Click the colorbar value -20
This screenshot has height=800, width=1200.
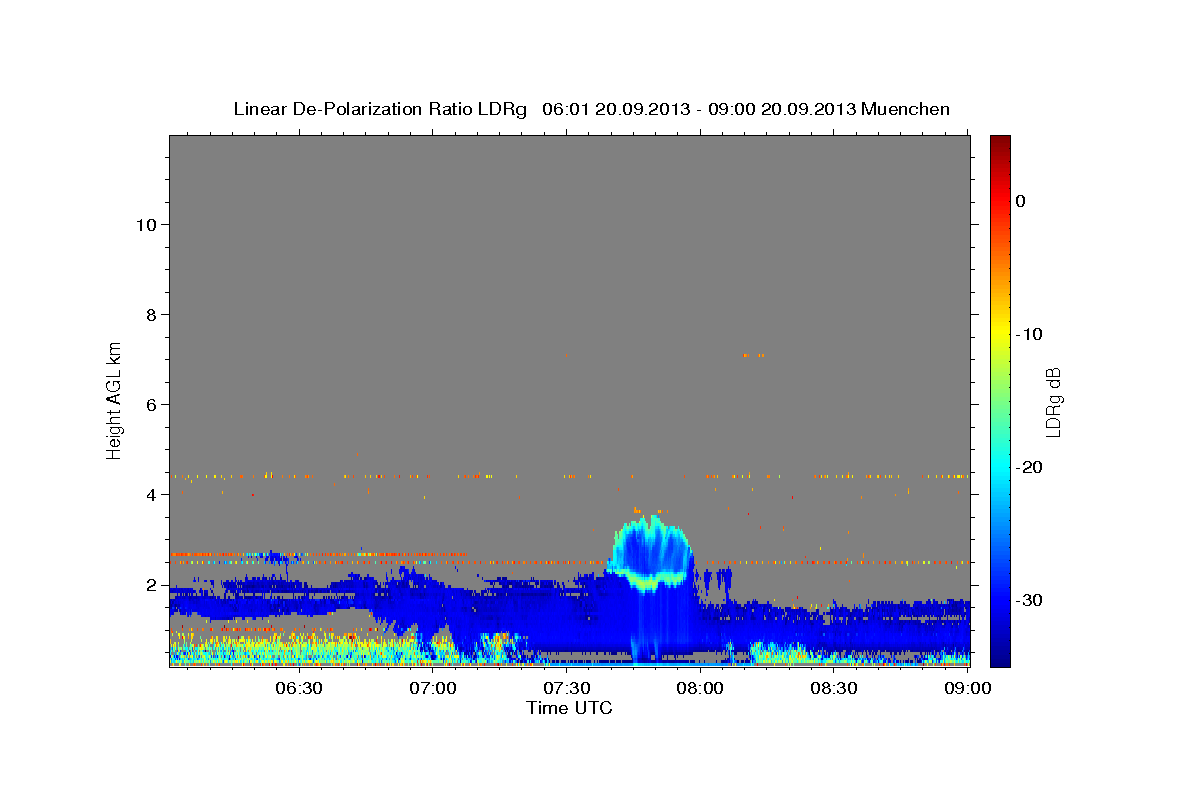tap(1029, 467)
